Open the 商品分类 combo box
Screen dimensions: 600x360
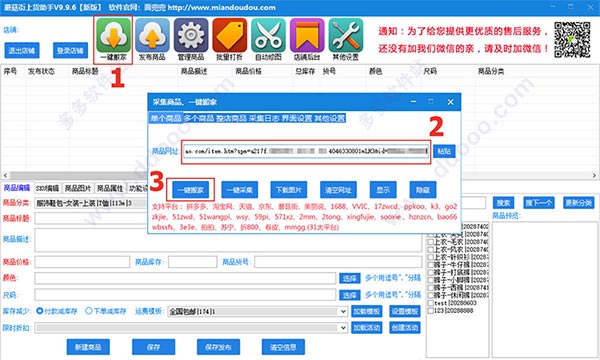[91, 203]
